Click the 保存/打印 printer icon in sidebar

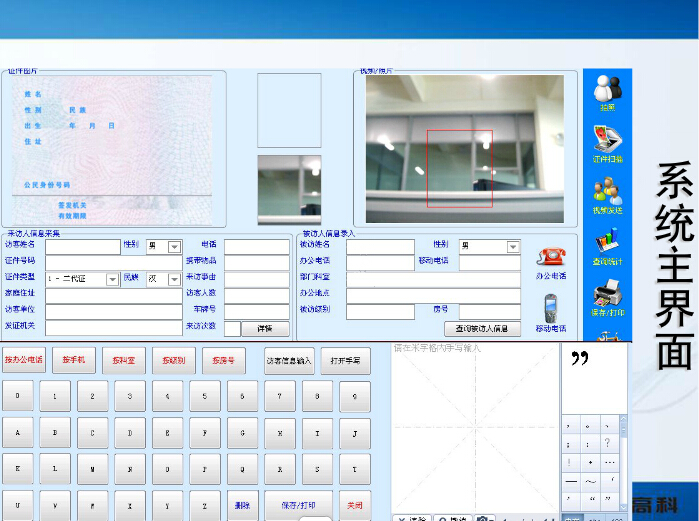pyautogui.click(x=607, y=296)
